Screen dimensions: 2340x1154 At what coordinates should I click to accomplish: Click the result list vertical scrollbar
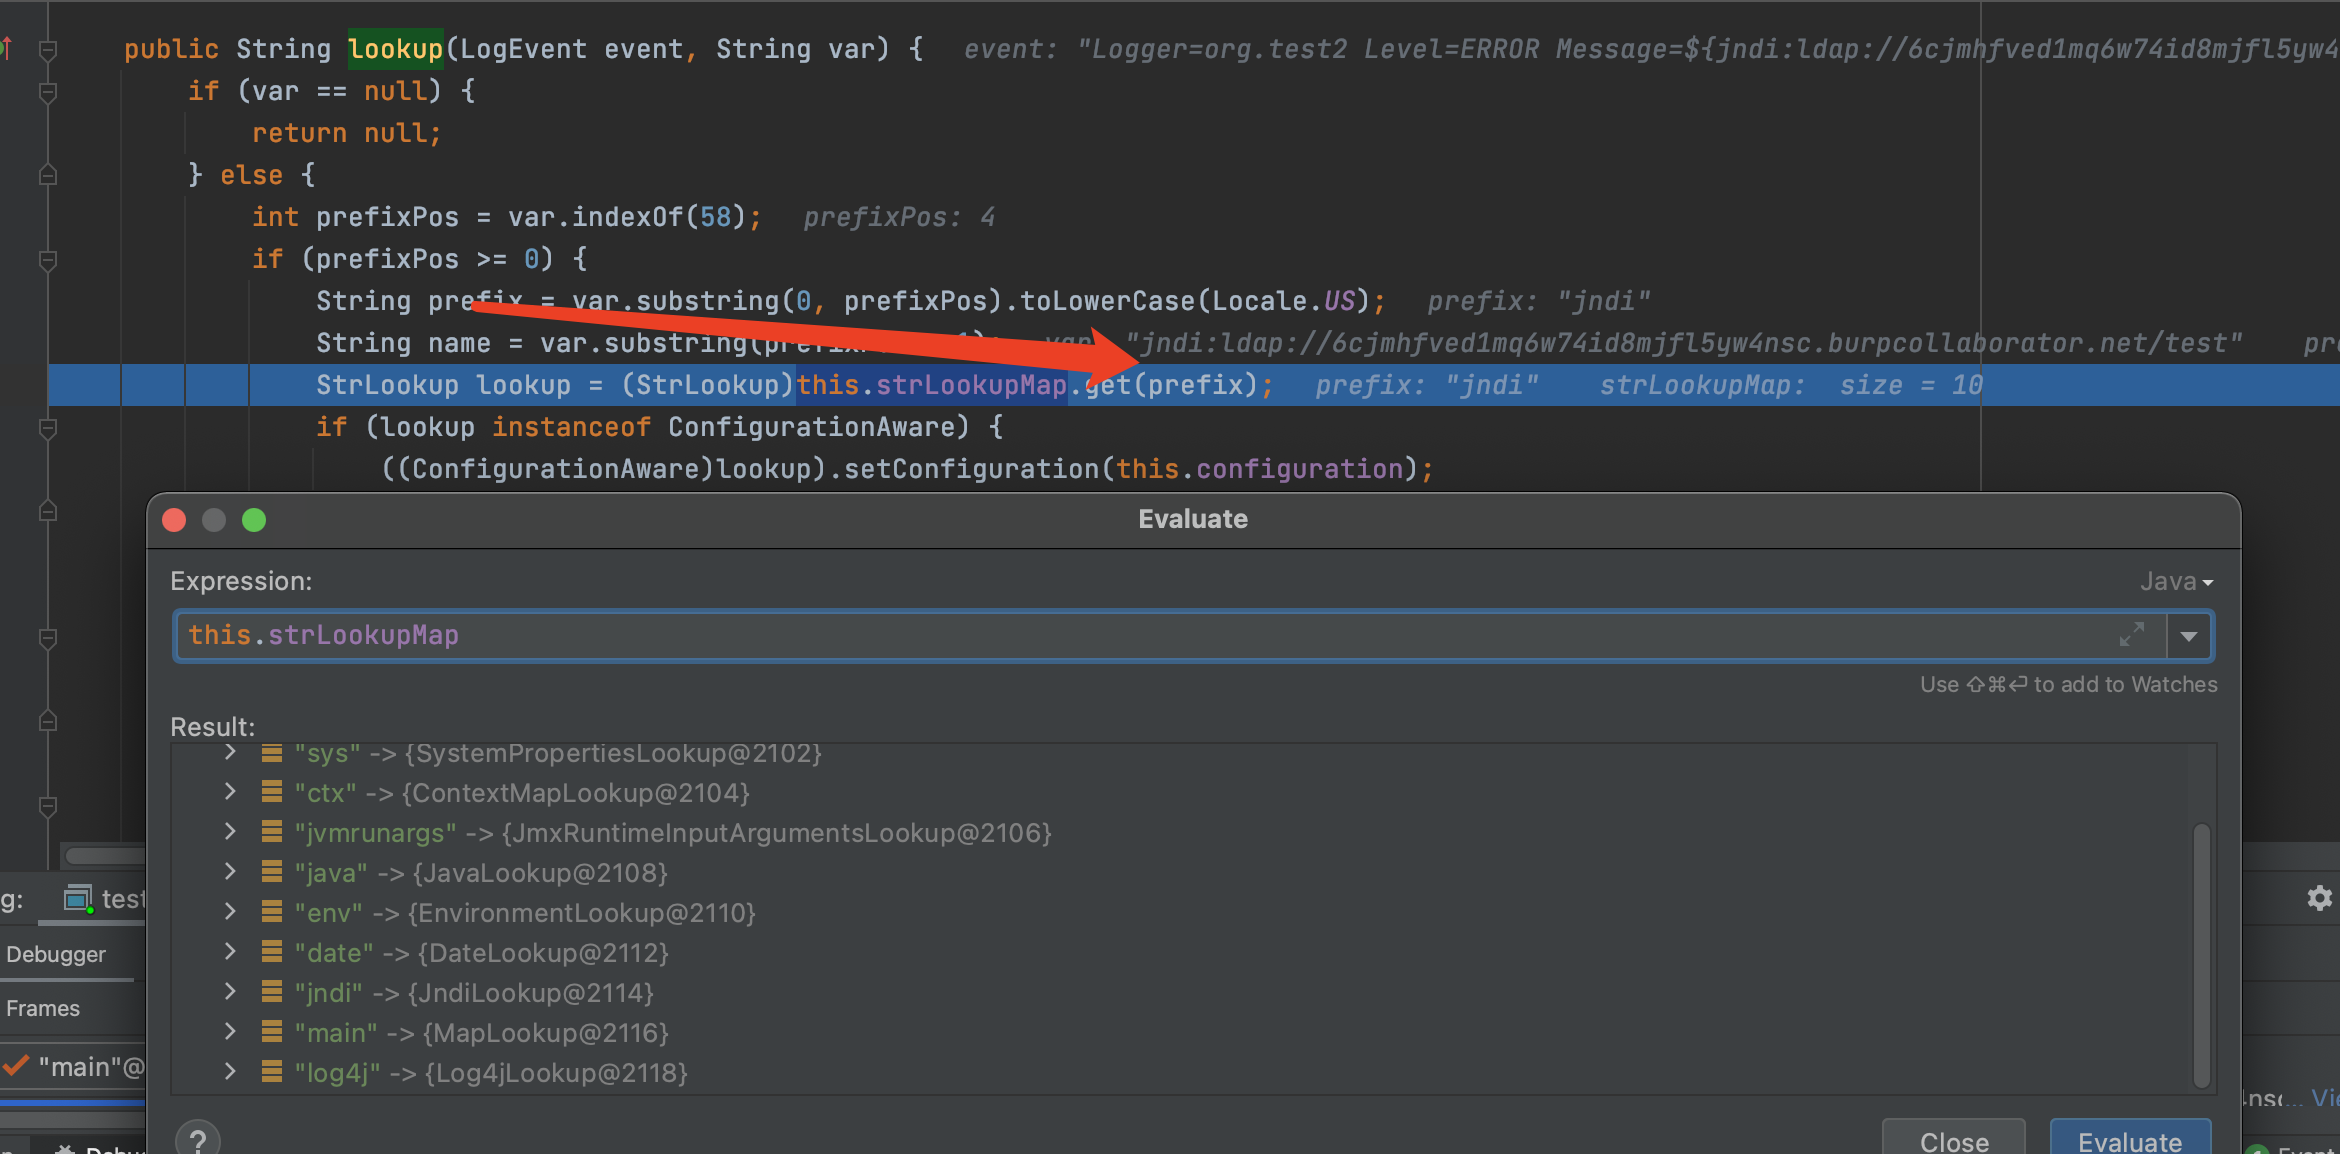click(x=2201, y=955)
